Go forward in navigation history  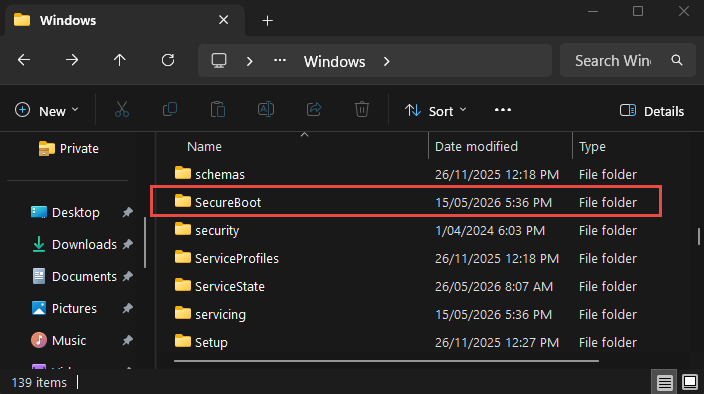pos(72,60)
